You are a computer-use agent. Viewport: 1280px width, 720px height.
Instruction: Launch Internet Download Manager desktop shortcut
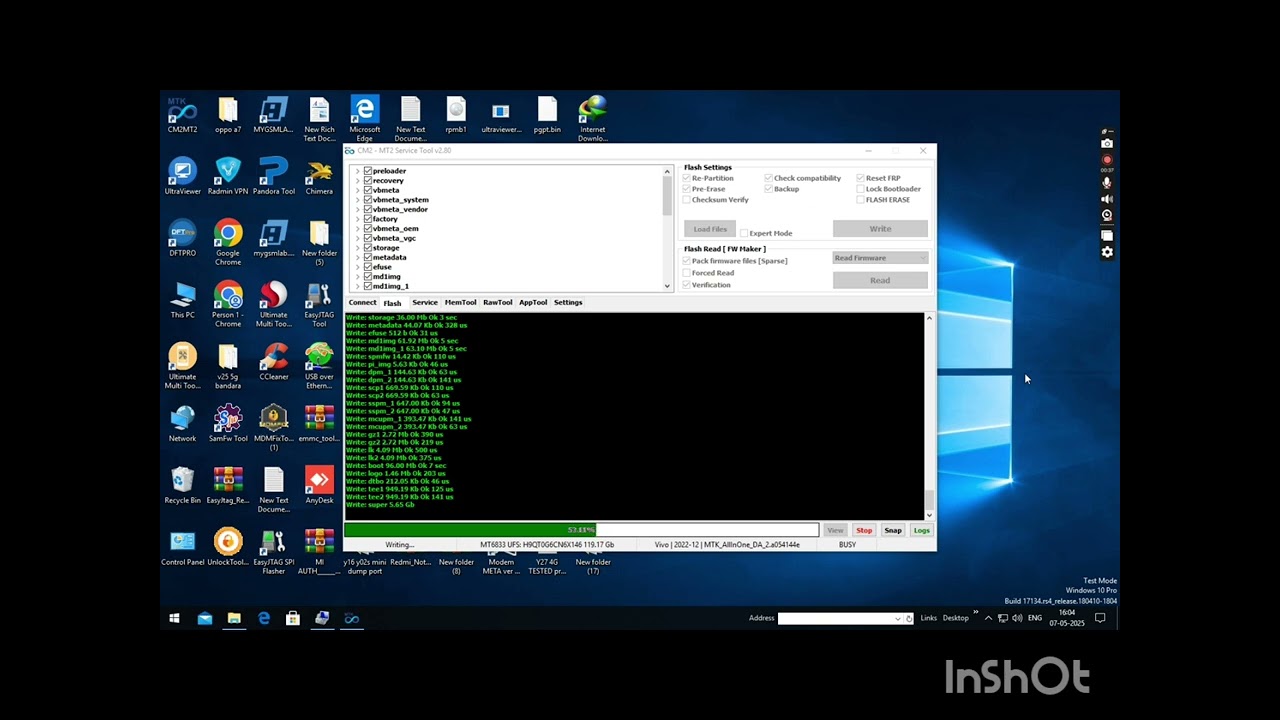coord(592,119)
